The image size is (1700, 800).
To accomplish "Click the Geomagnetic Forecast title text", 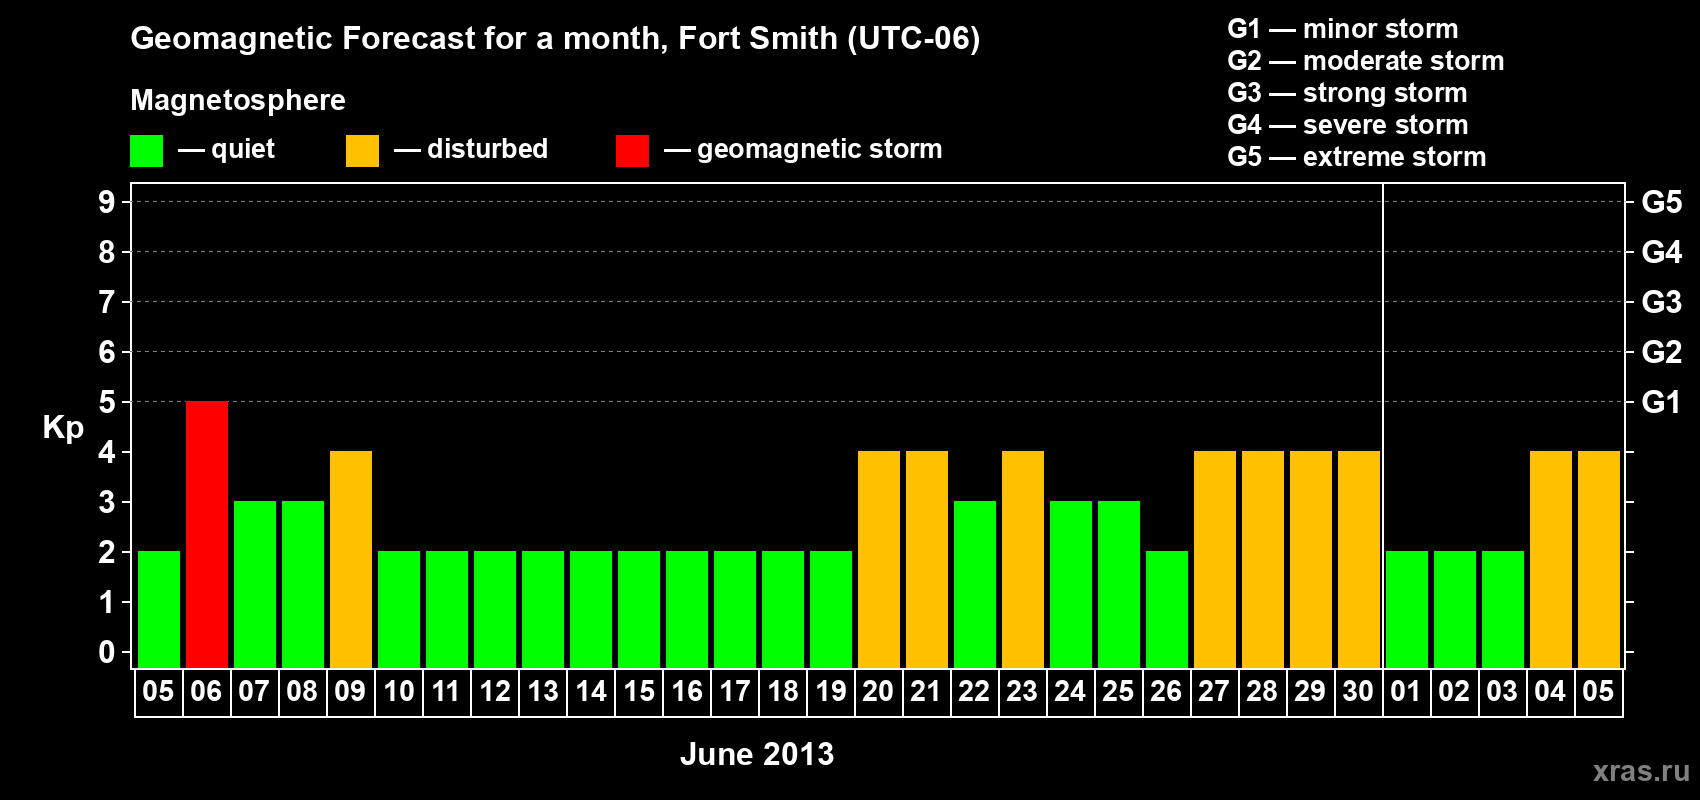I will [555, 39].
